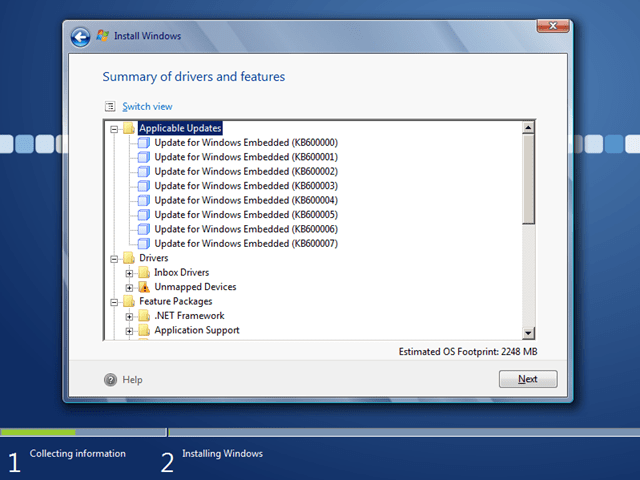Select the Unmapped Devices label

pos(196,287)
